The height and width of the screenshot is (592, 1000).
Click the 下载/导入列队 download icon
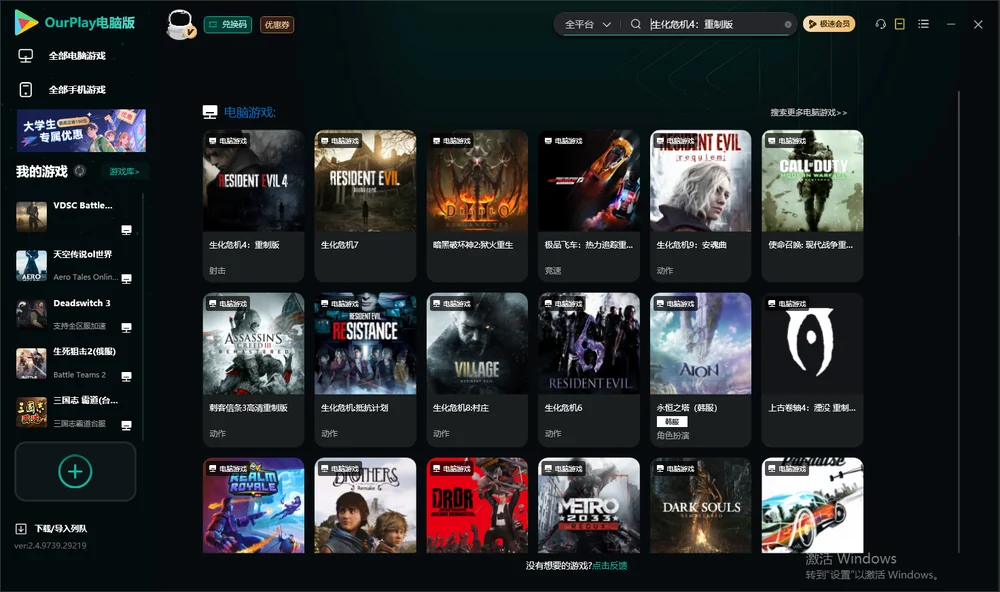[21, 528]
